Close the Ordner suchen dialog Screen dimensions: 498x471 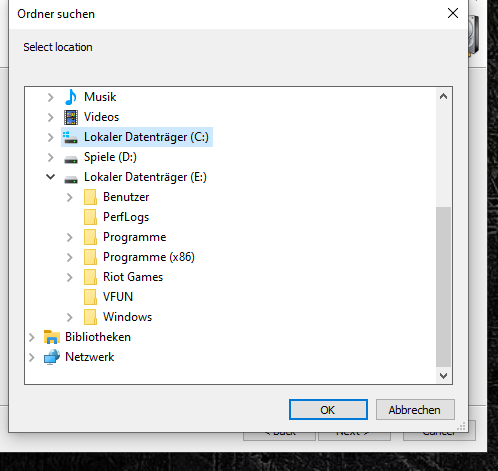click(453, 13)
